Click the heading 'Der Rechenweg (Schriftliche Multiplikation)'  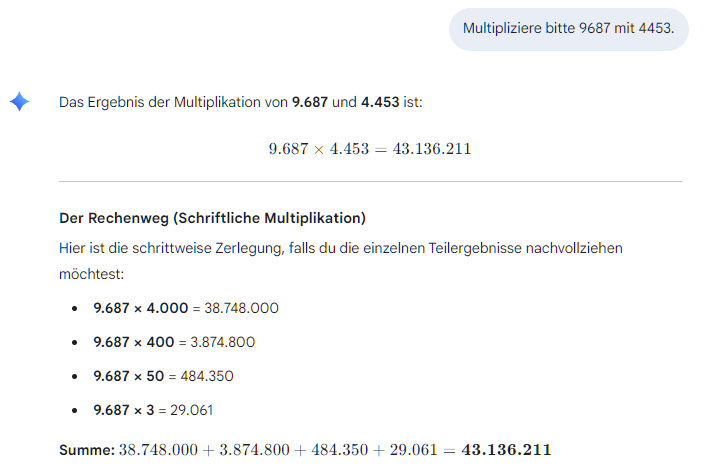pyautogui.click(x=212, y=218)
